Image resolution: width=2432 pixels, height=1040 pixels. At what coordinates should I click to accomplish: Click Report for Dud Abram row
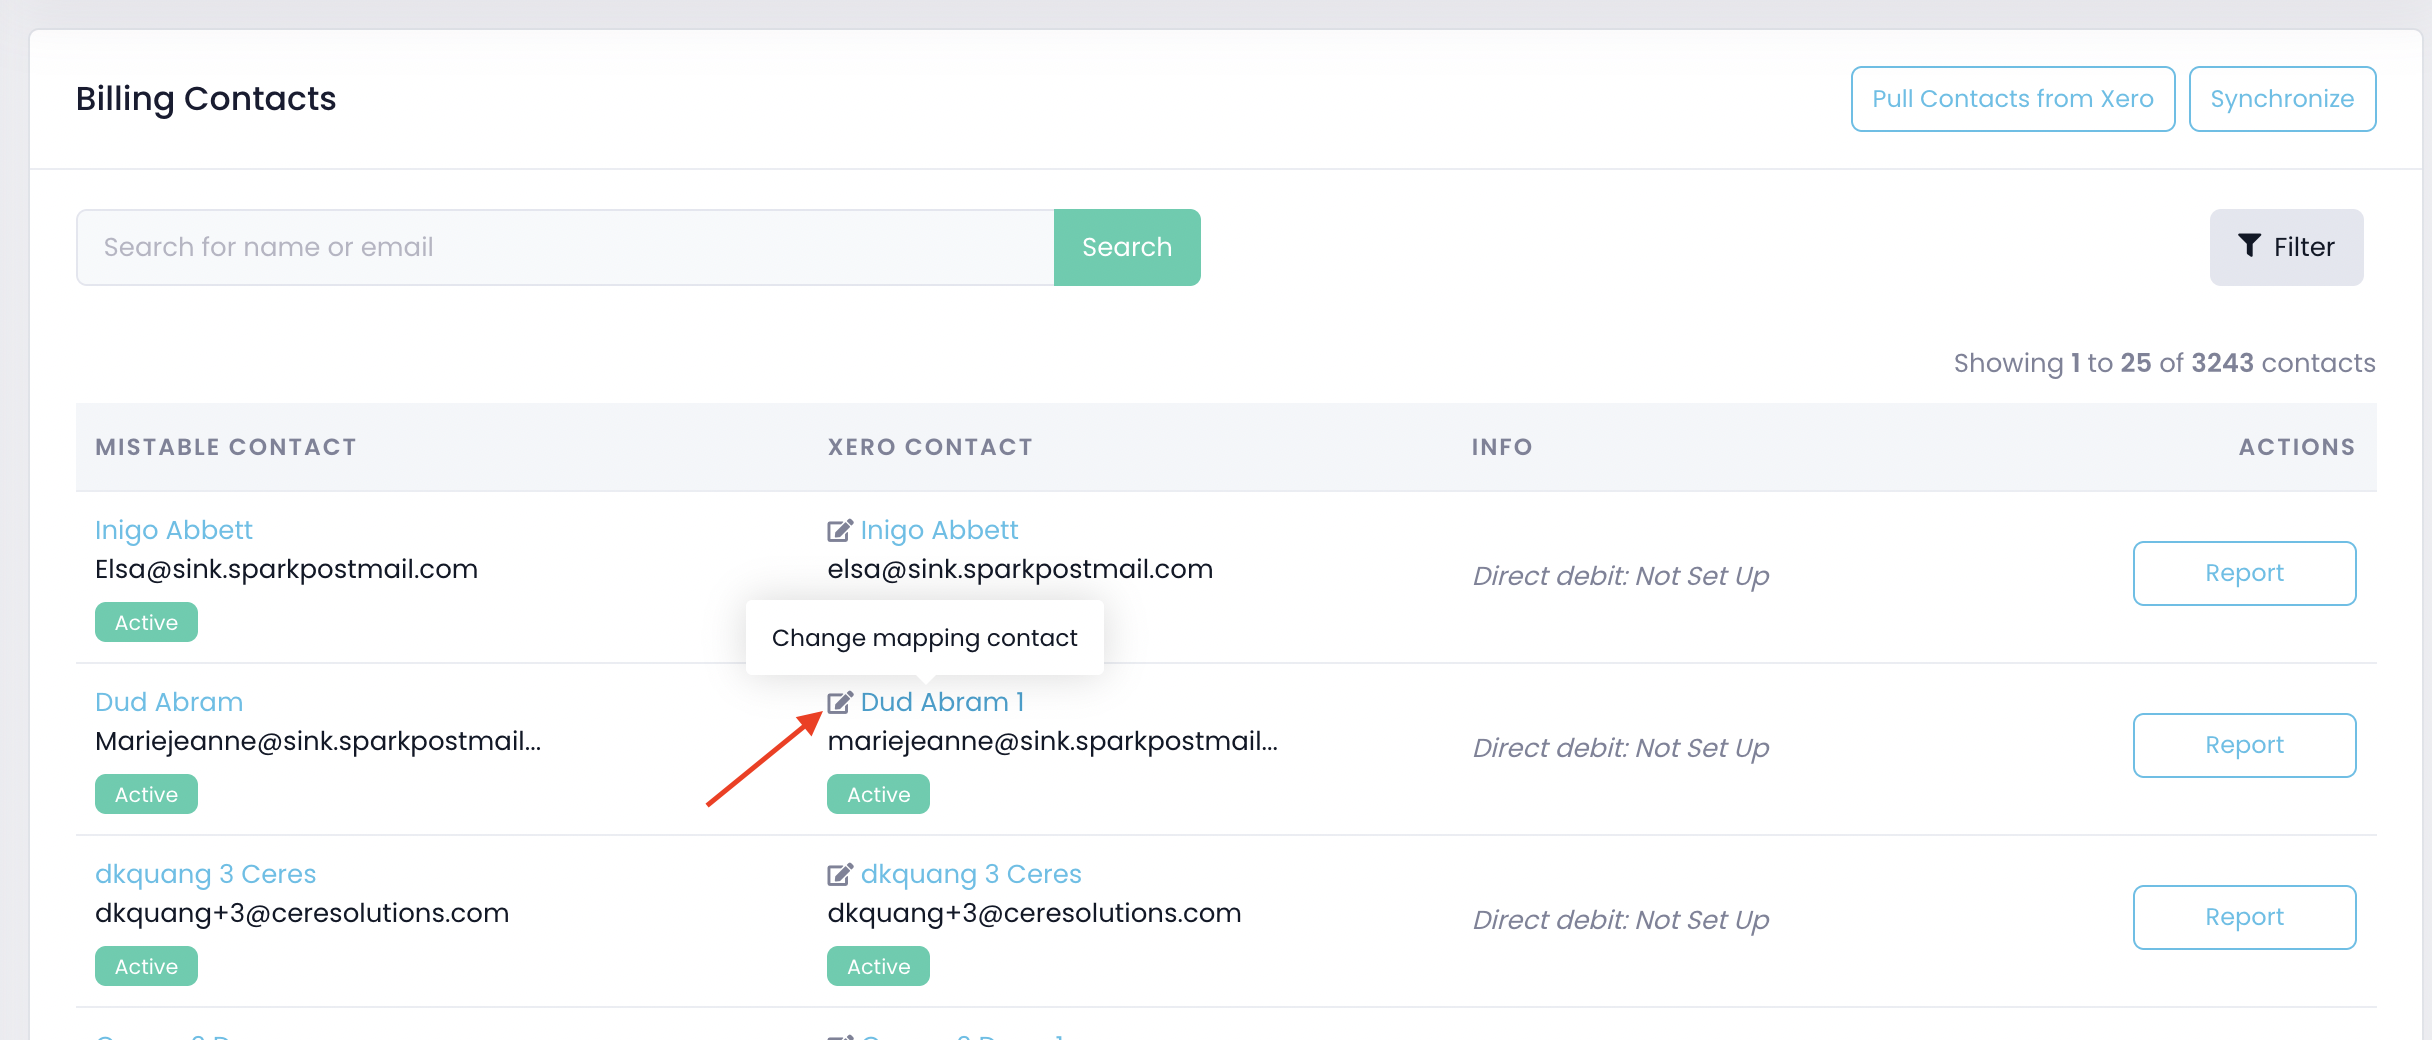pos(2243,745)
